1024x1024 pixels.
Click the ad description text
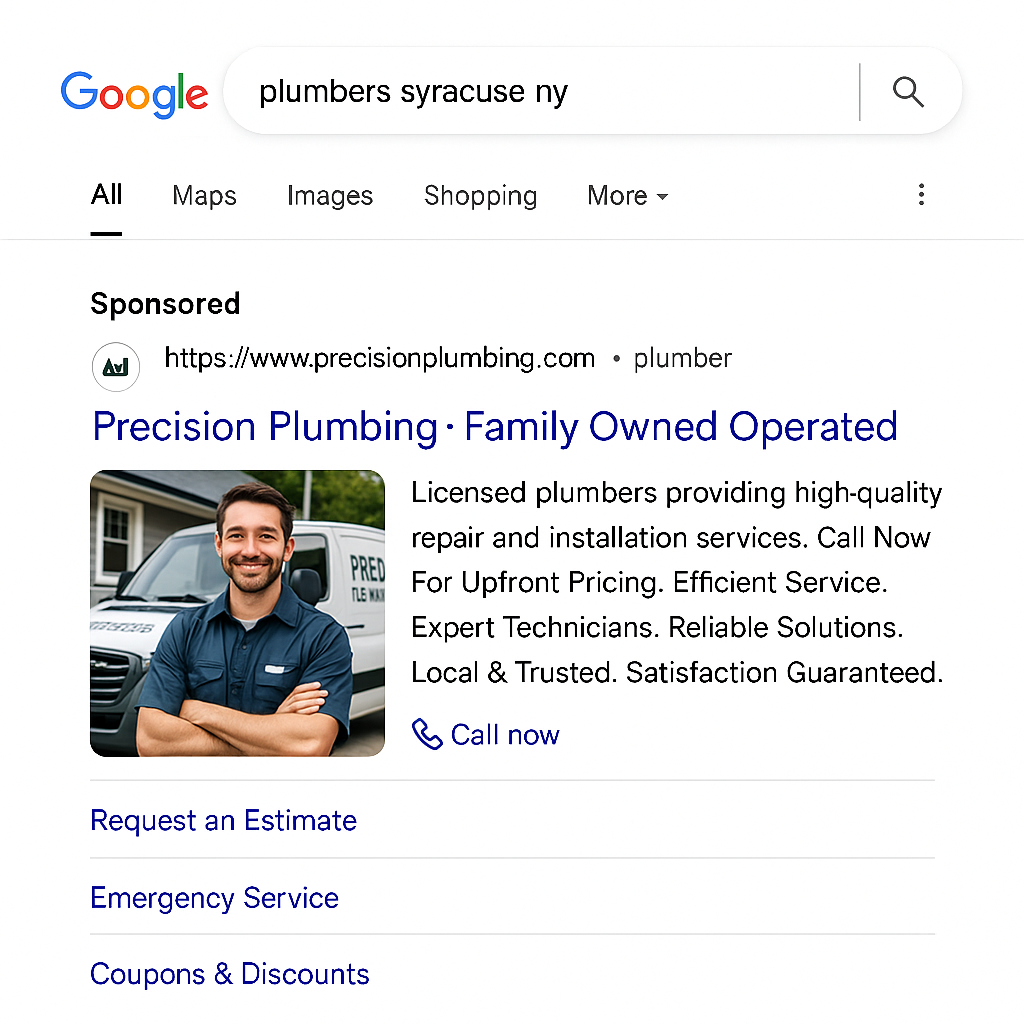tap(676, 582)
